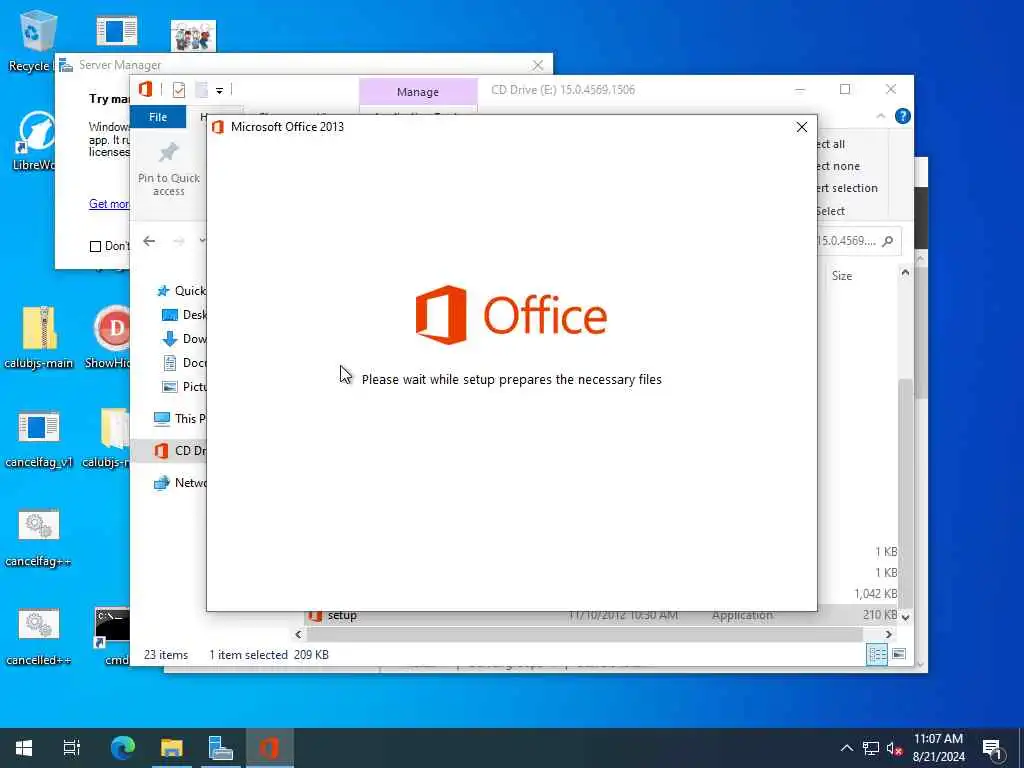Click Select all in the ribbon
This screenshot has height=768, width=1024.
[x=831, y=144]
